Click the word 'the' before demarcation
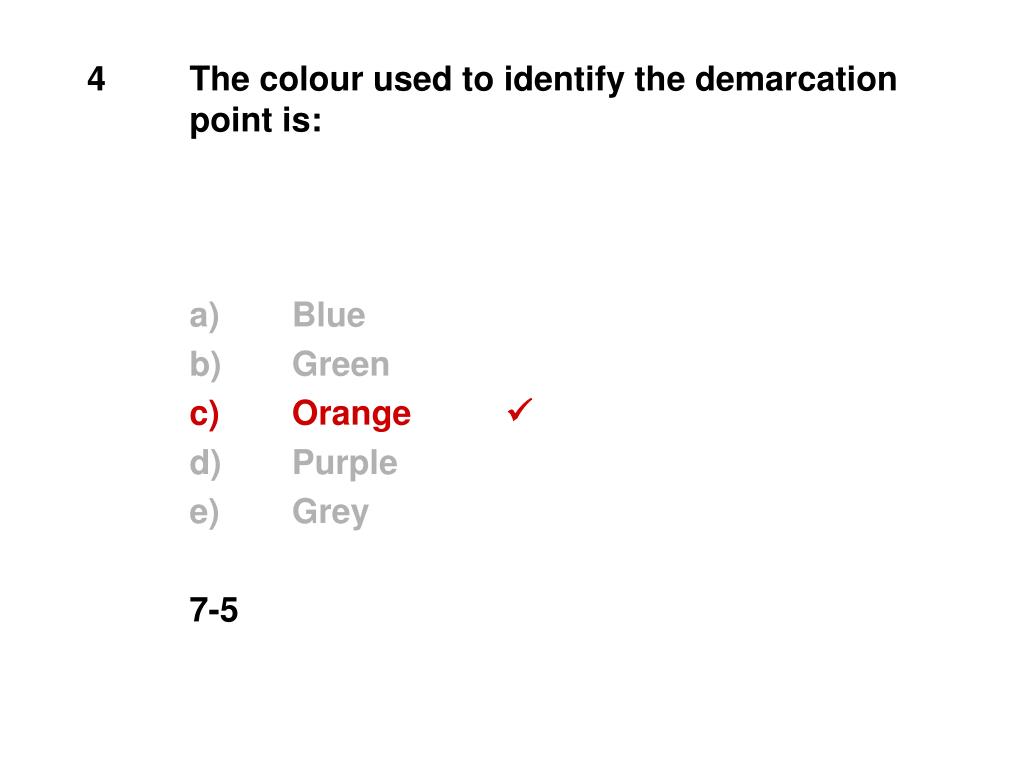This screenshot has width=1024, height=768. click(659, 79)
